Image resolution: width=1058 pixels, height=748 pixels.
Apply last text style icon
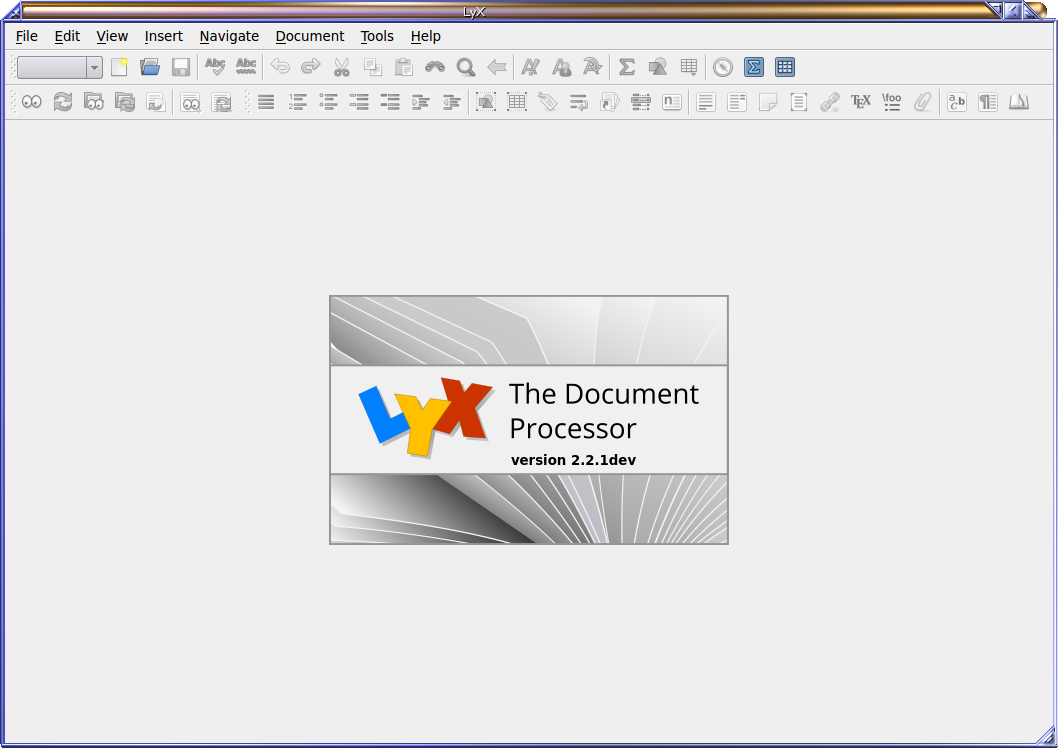(592, 67)
